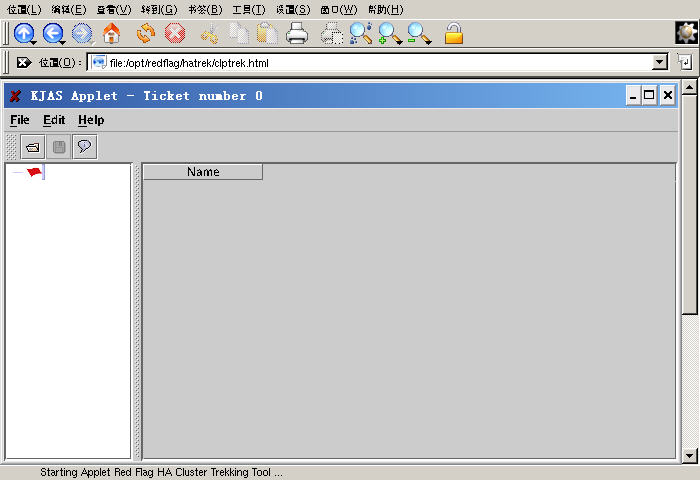Image resolution: width=700 pixels, height=480 pixels.
Task: Click the Up navigation arrow icon
Action: pos(24,33)
